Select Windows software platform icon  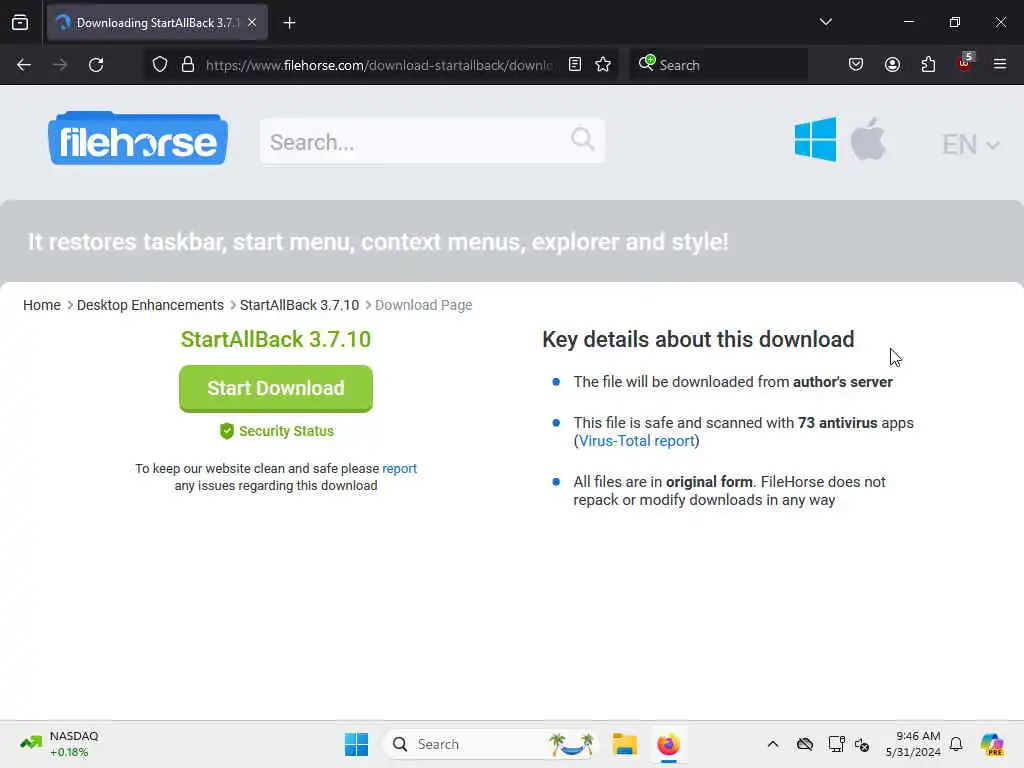coord(815,139)
